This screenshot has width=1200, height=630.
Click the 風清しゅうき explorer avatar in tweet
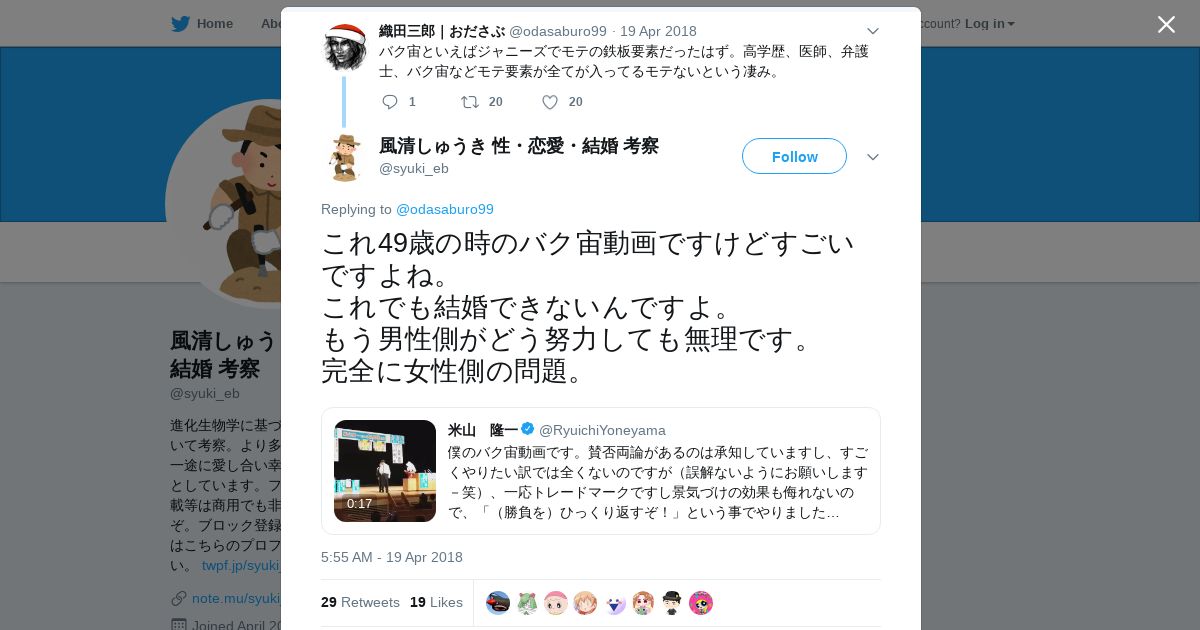point(345,157)
